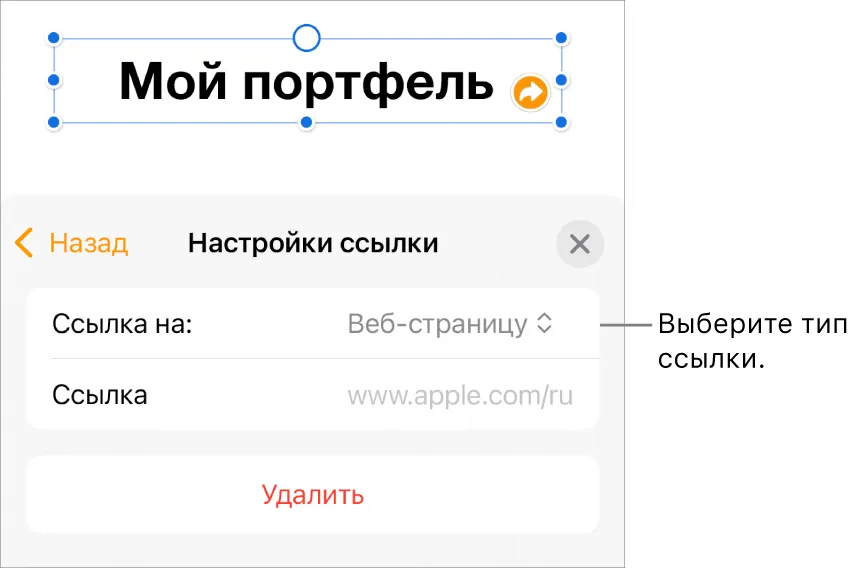The width and height of the screenshot is (857, 569).
Task: Close the link settings panel with X
Action: (580, 244)
